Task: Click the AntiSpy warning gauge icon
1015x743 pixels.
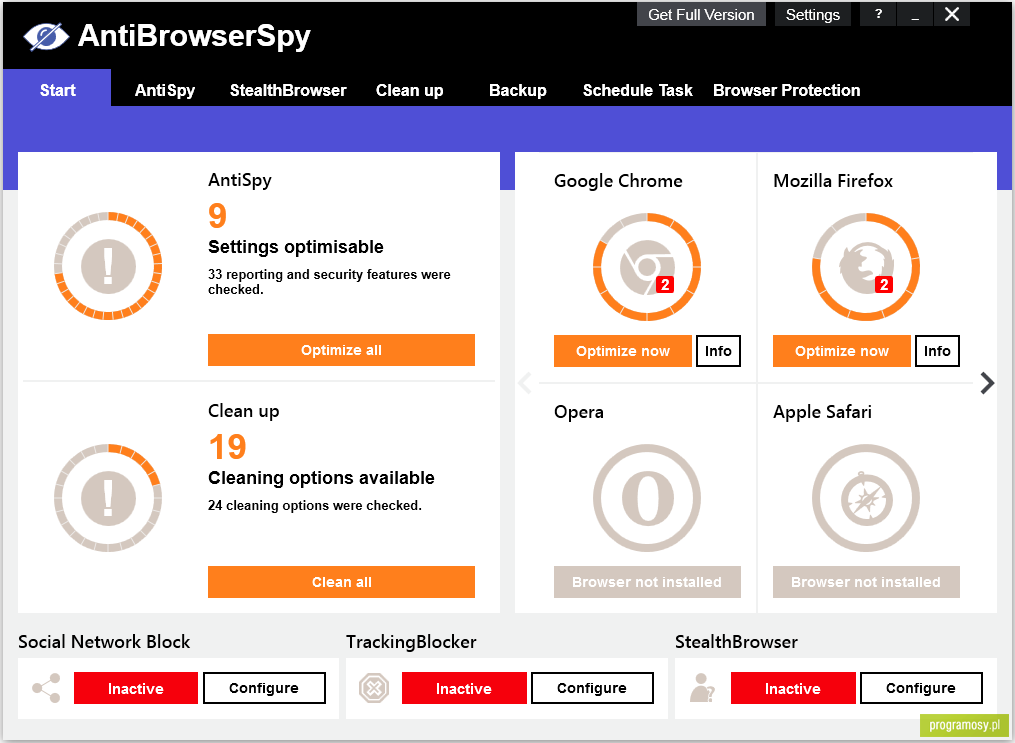Action: coord(108,266)
